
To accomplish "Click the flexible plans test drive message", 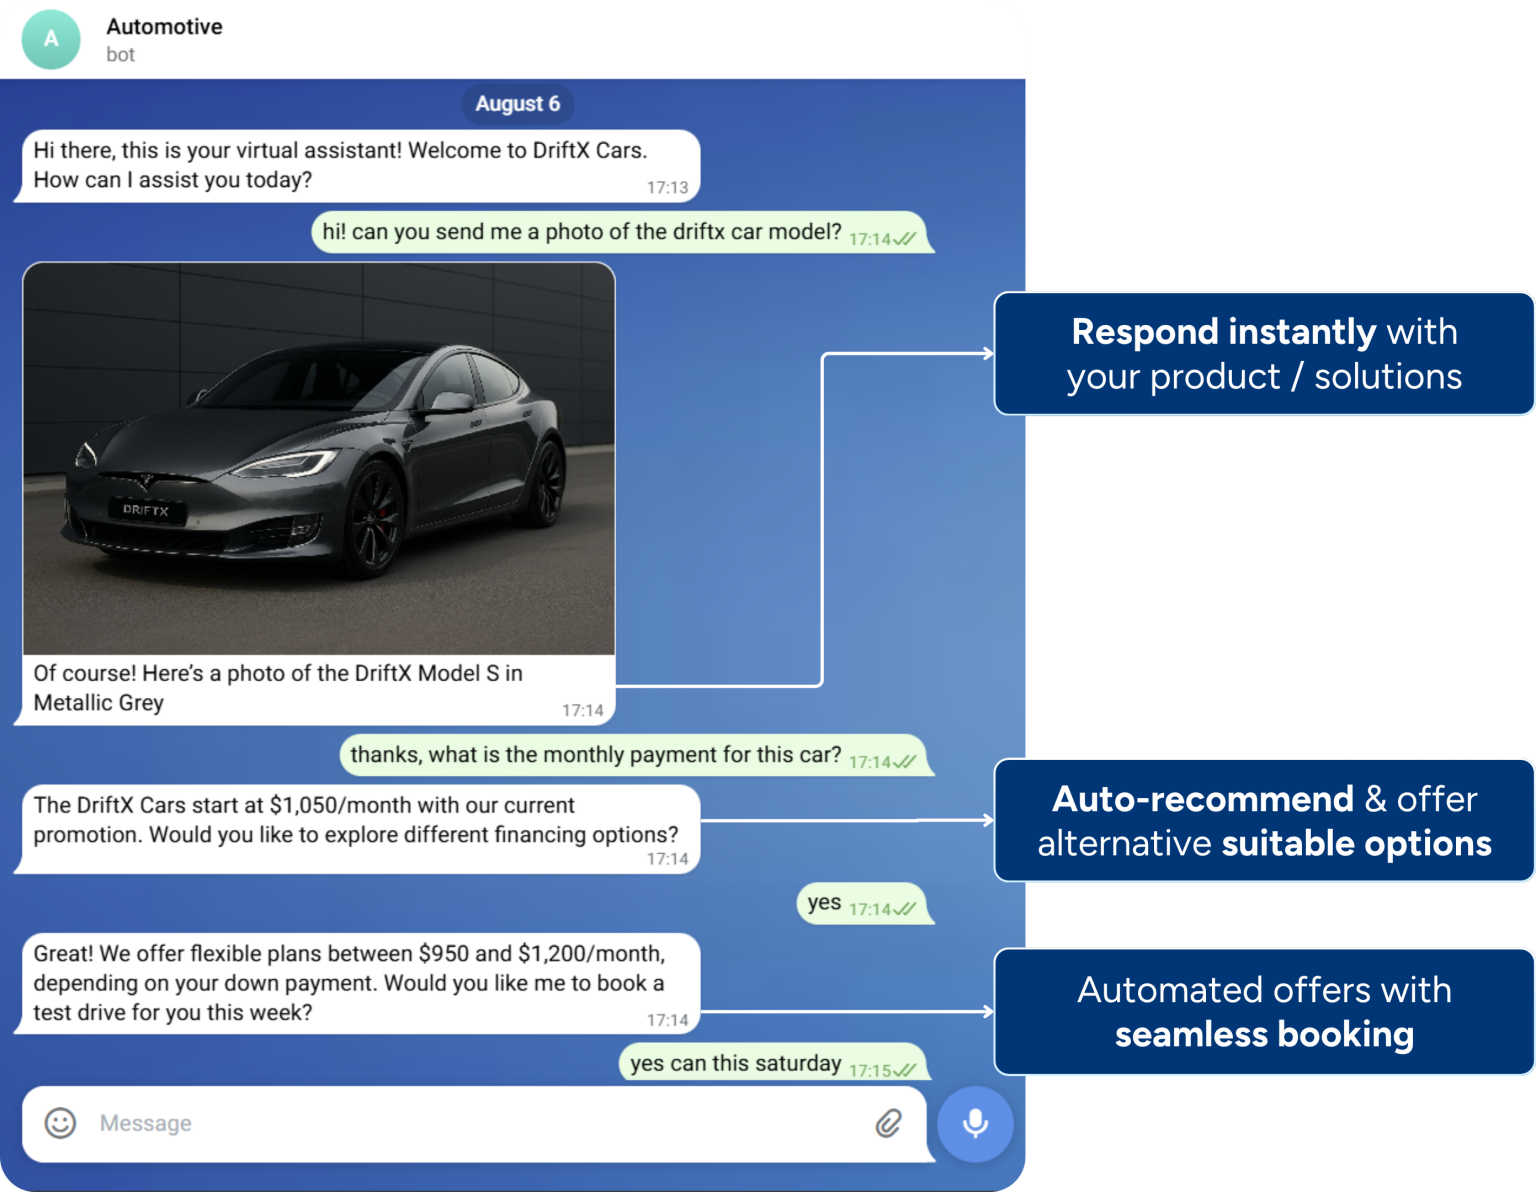I will (349, 983).
